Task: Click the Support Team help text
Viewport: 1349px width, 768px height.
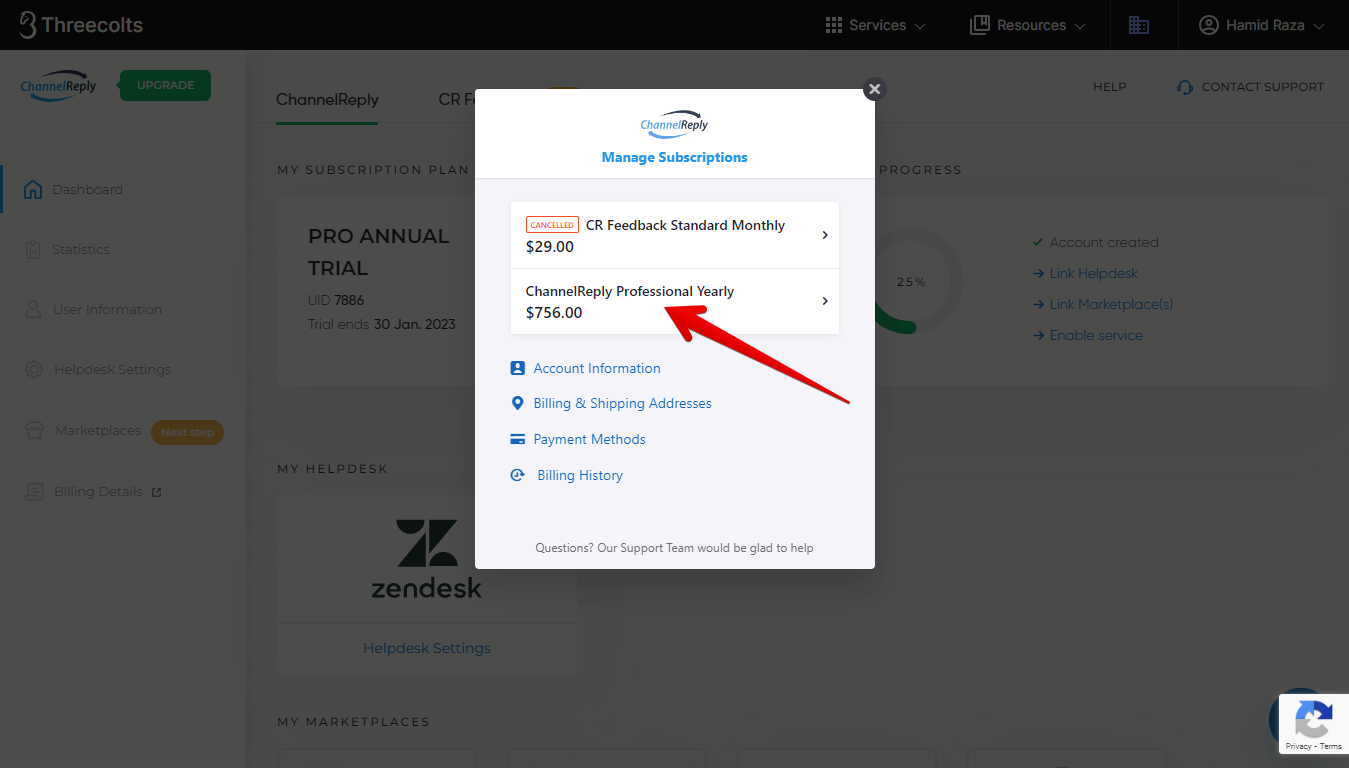Action: click(674, 548)
